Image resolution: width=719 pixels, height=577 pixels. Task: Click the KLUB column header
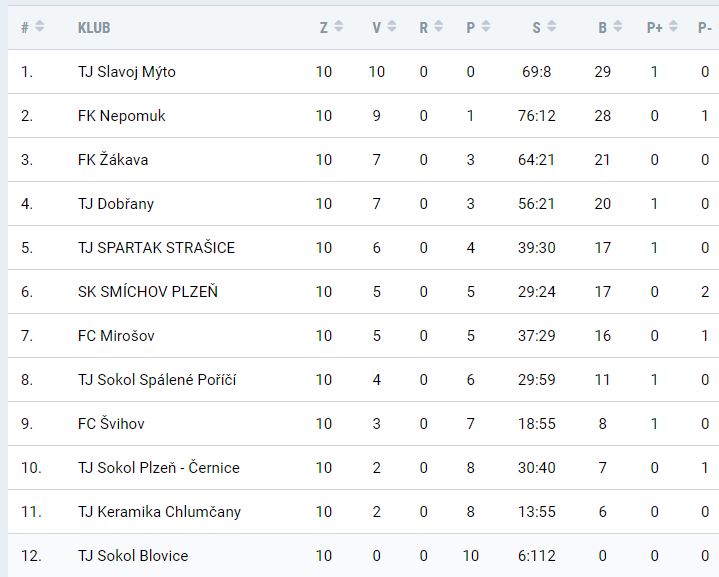94,28
